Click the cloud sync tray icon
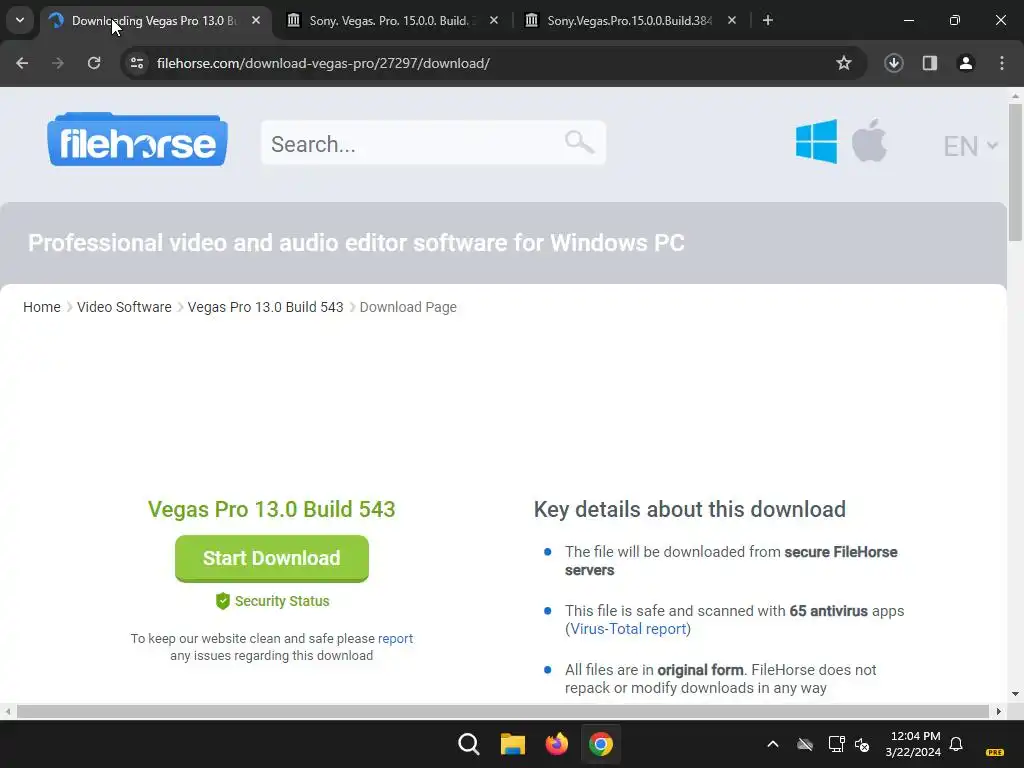1024x768 pixels. click(805, 744)
